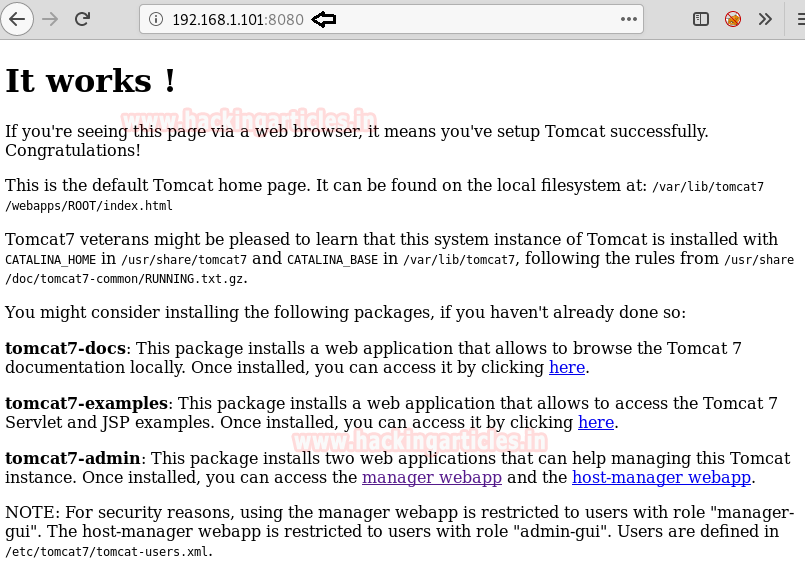Screen dimensions: 805x570
Task: Click the address bar showing 192.168.1.101:8080
Action: [391, 20]
